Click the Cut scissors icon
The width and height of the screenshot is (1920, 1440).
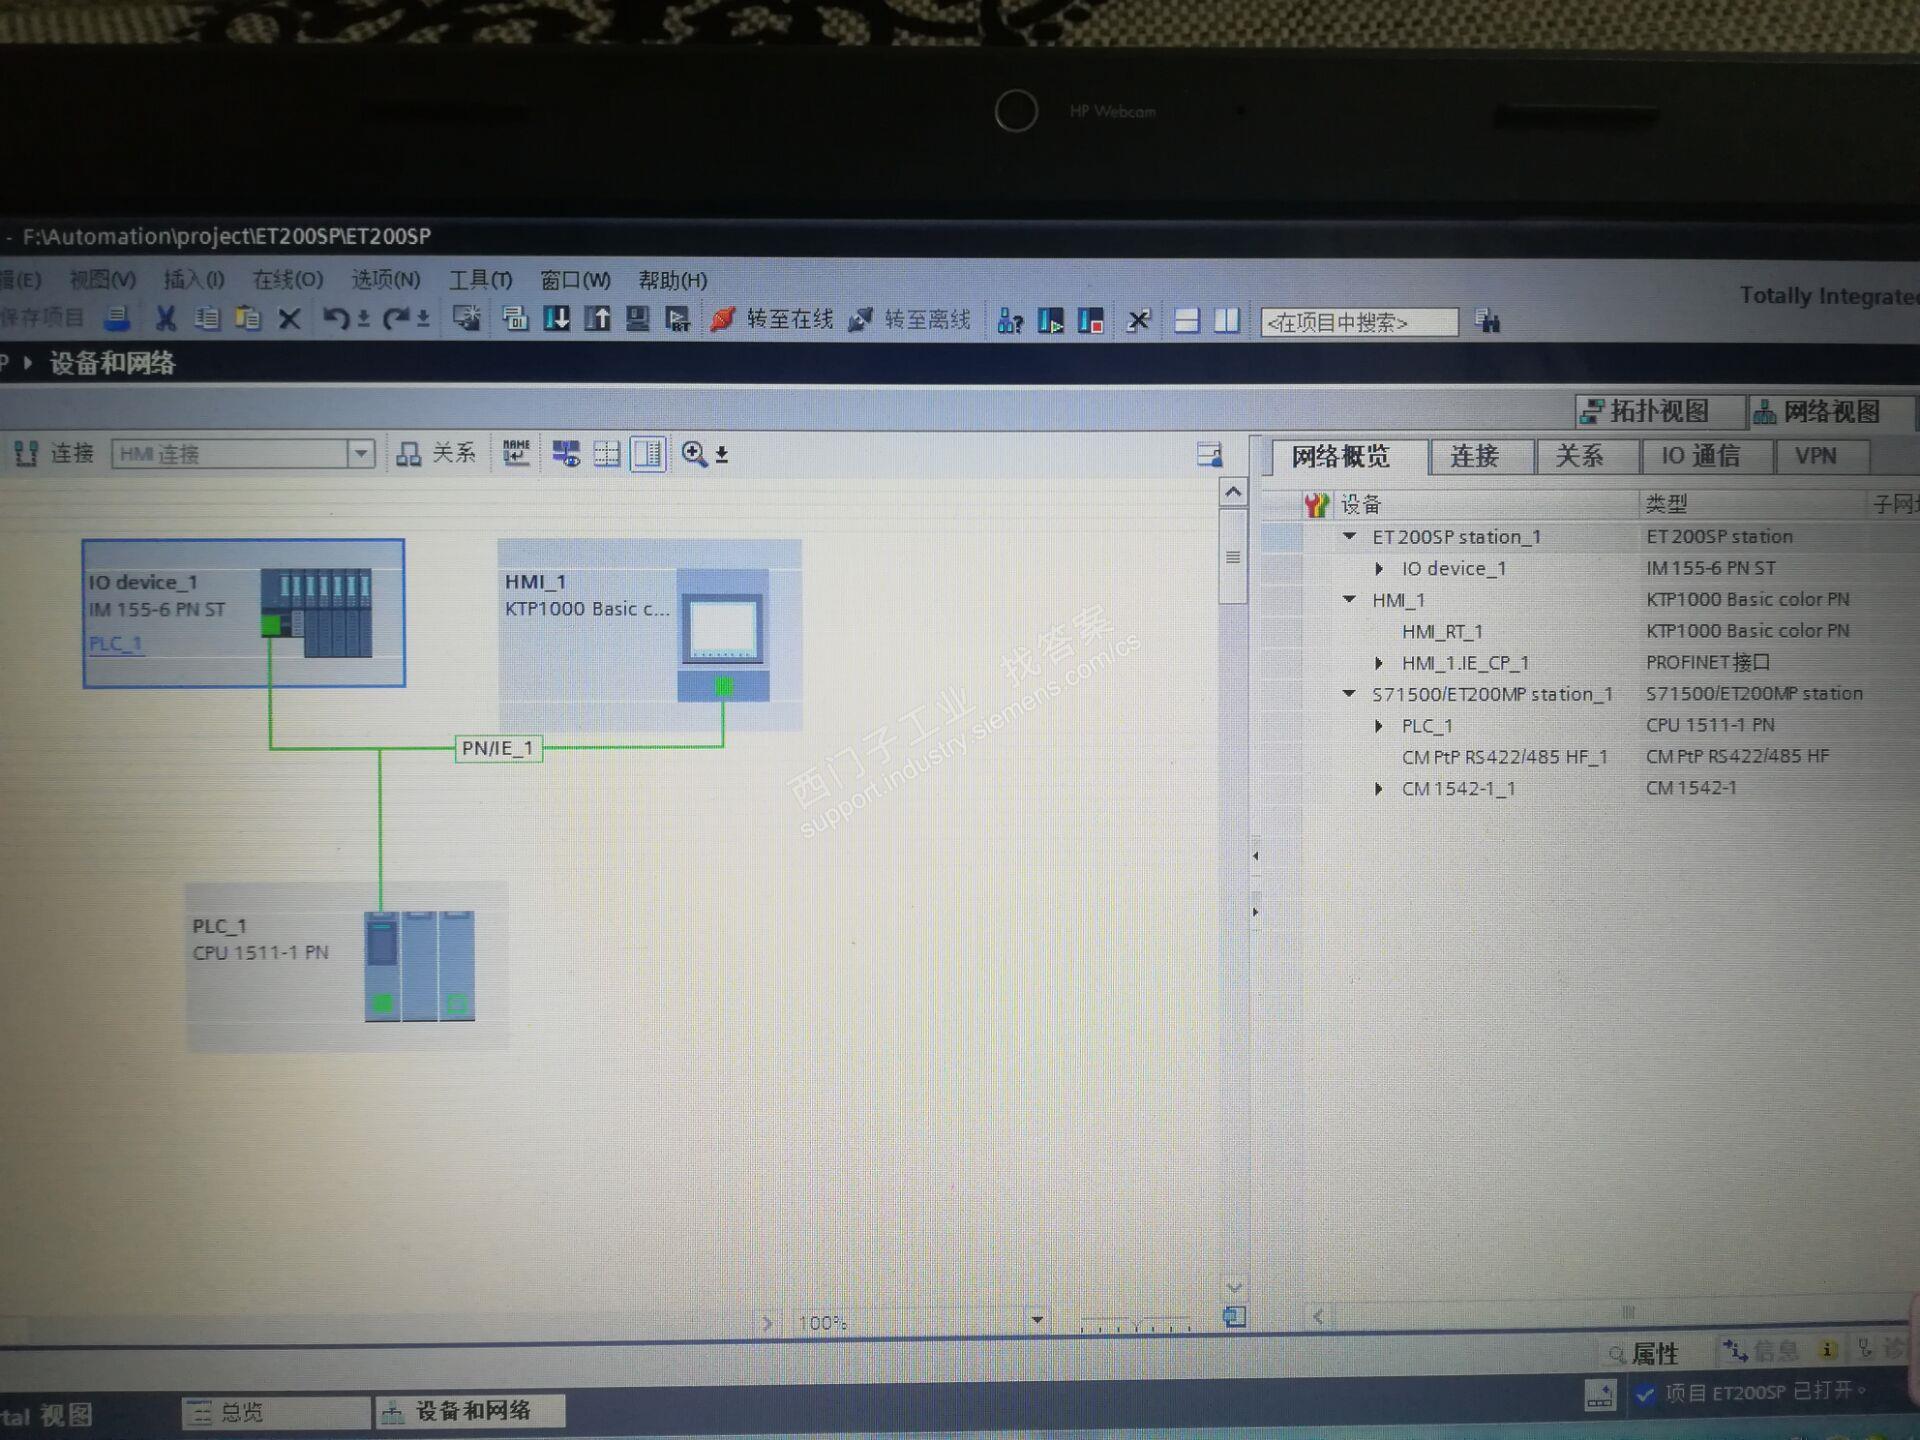(166, 319)
